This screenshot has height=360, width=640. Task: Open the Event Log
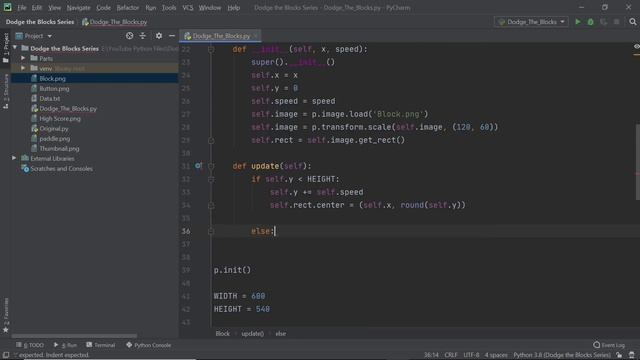[609, 345]
